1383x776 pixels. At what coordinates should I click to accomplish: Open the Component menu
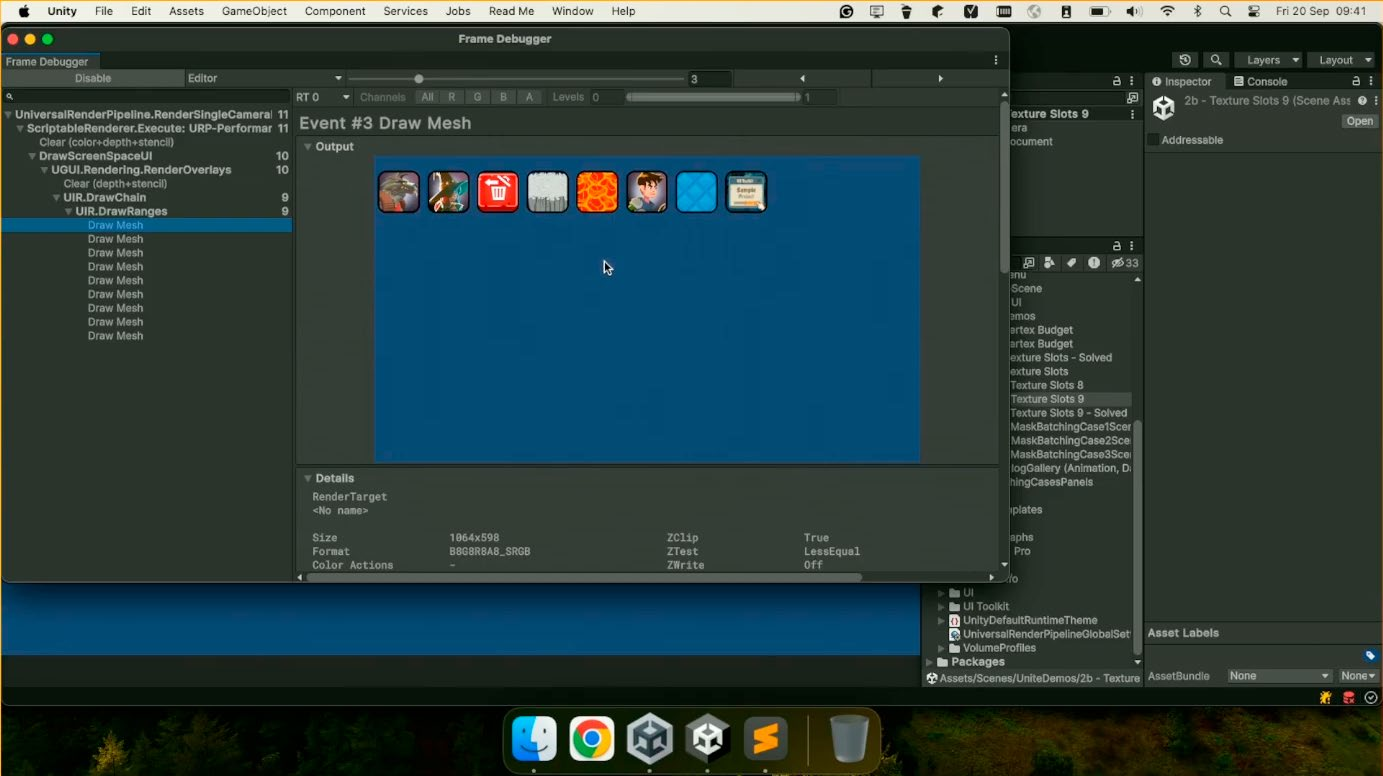point(335,11)
